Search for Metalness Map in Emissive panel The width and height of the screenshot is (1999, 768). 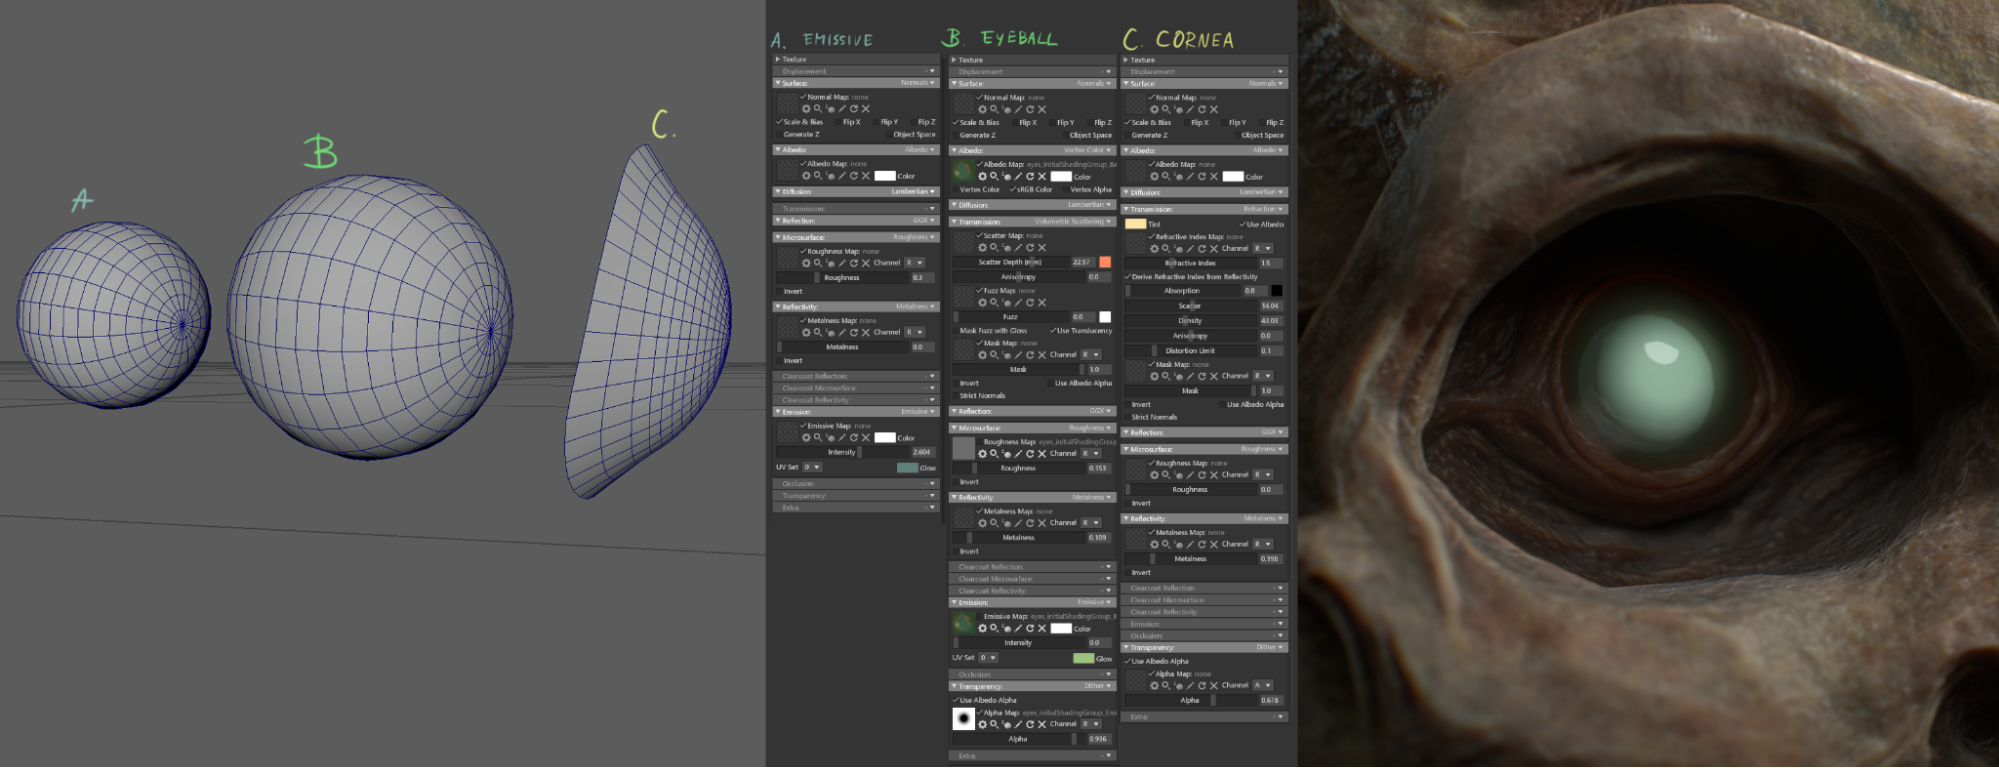click(818, 332)
